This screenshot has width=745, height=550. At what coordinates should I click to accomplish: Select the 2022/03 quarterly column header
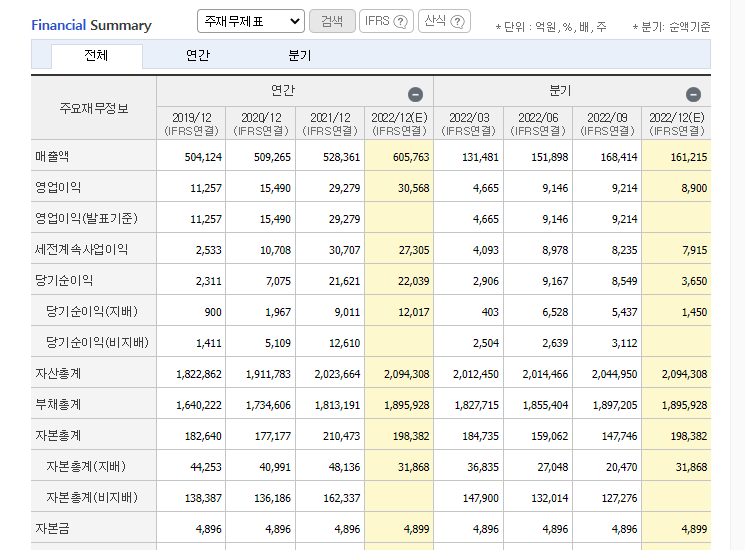(468, 123)
